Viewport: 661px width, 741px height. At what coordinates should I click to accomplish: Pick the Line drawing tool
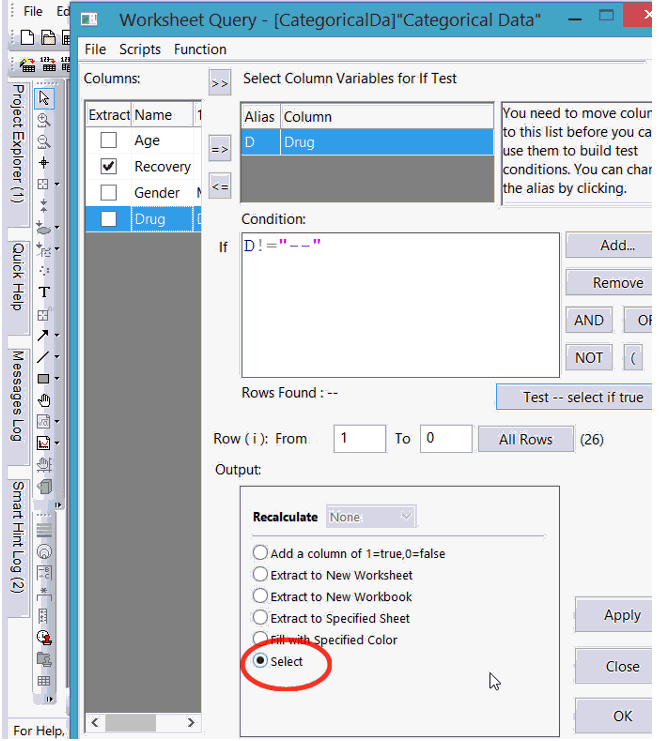43,357
